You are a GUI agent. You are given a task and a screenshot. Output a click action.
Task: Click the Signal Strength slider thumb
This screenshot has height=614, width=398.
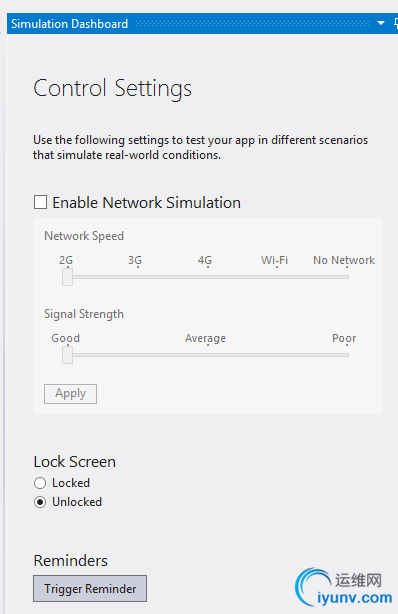[67, 355]
